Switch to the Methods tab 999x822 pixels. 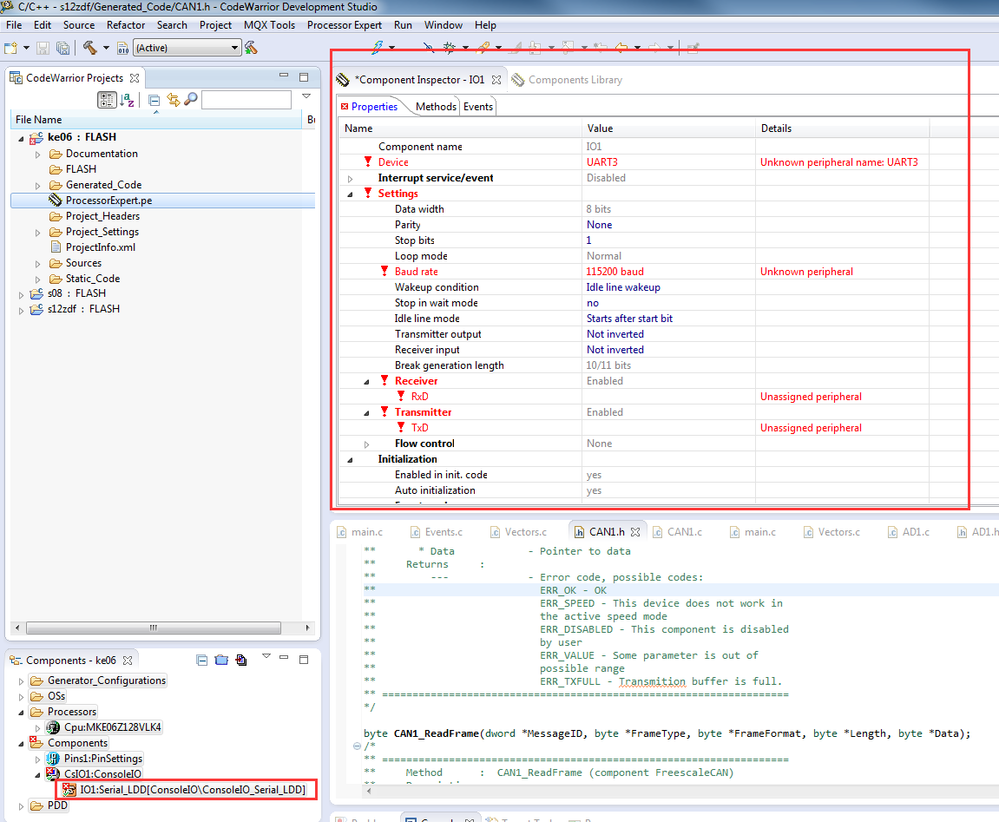coord(435,107)
